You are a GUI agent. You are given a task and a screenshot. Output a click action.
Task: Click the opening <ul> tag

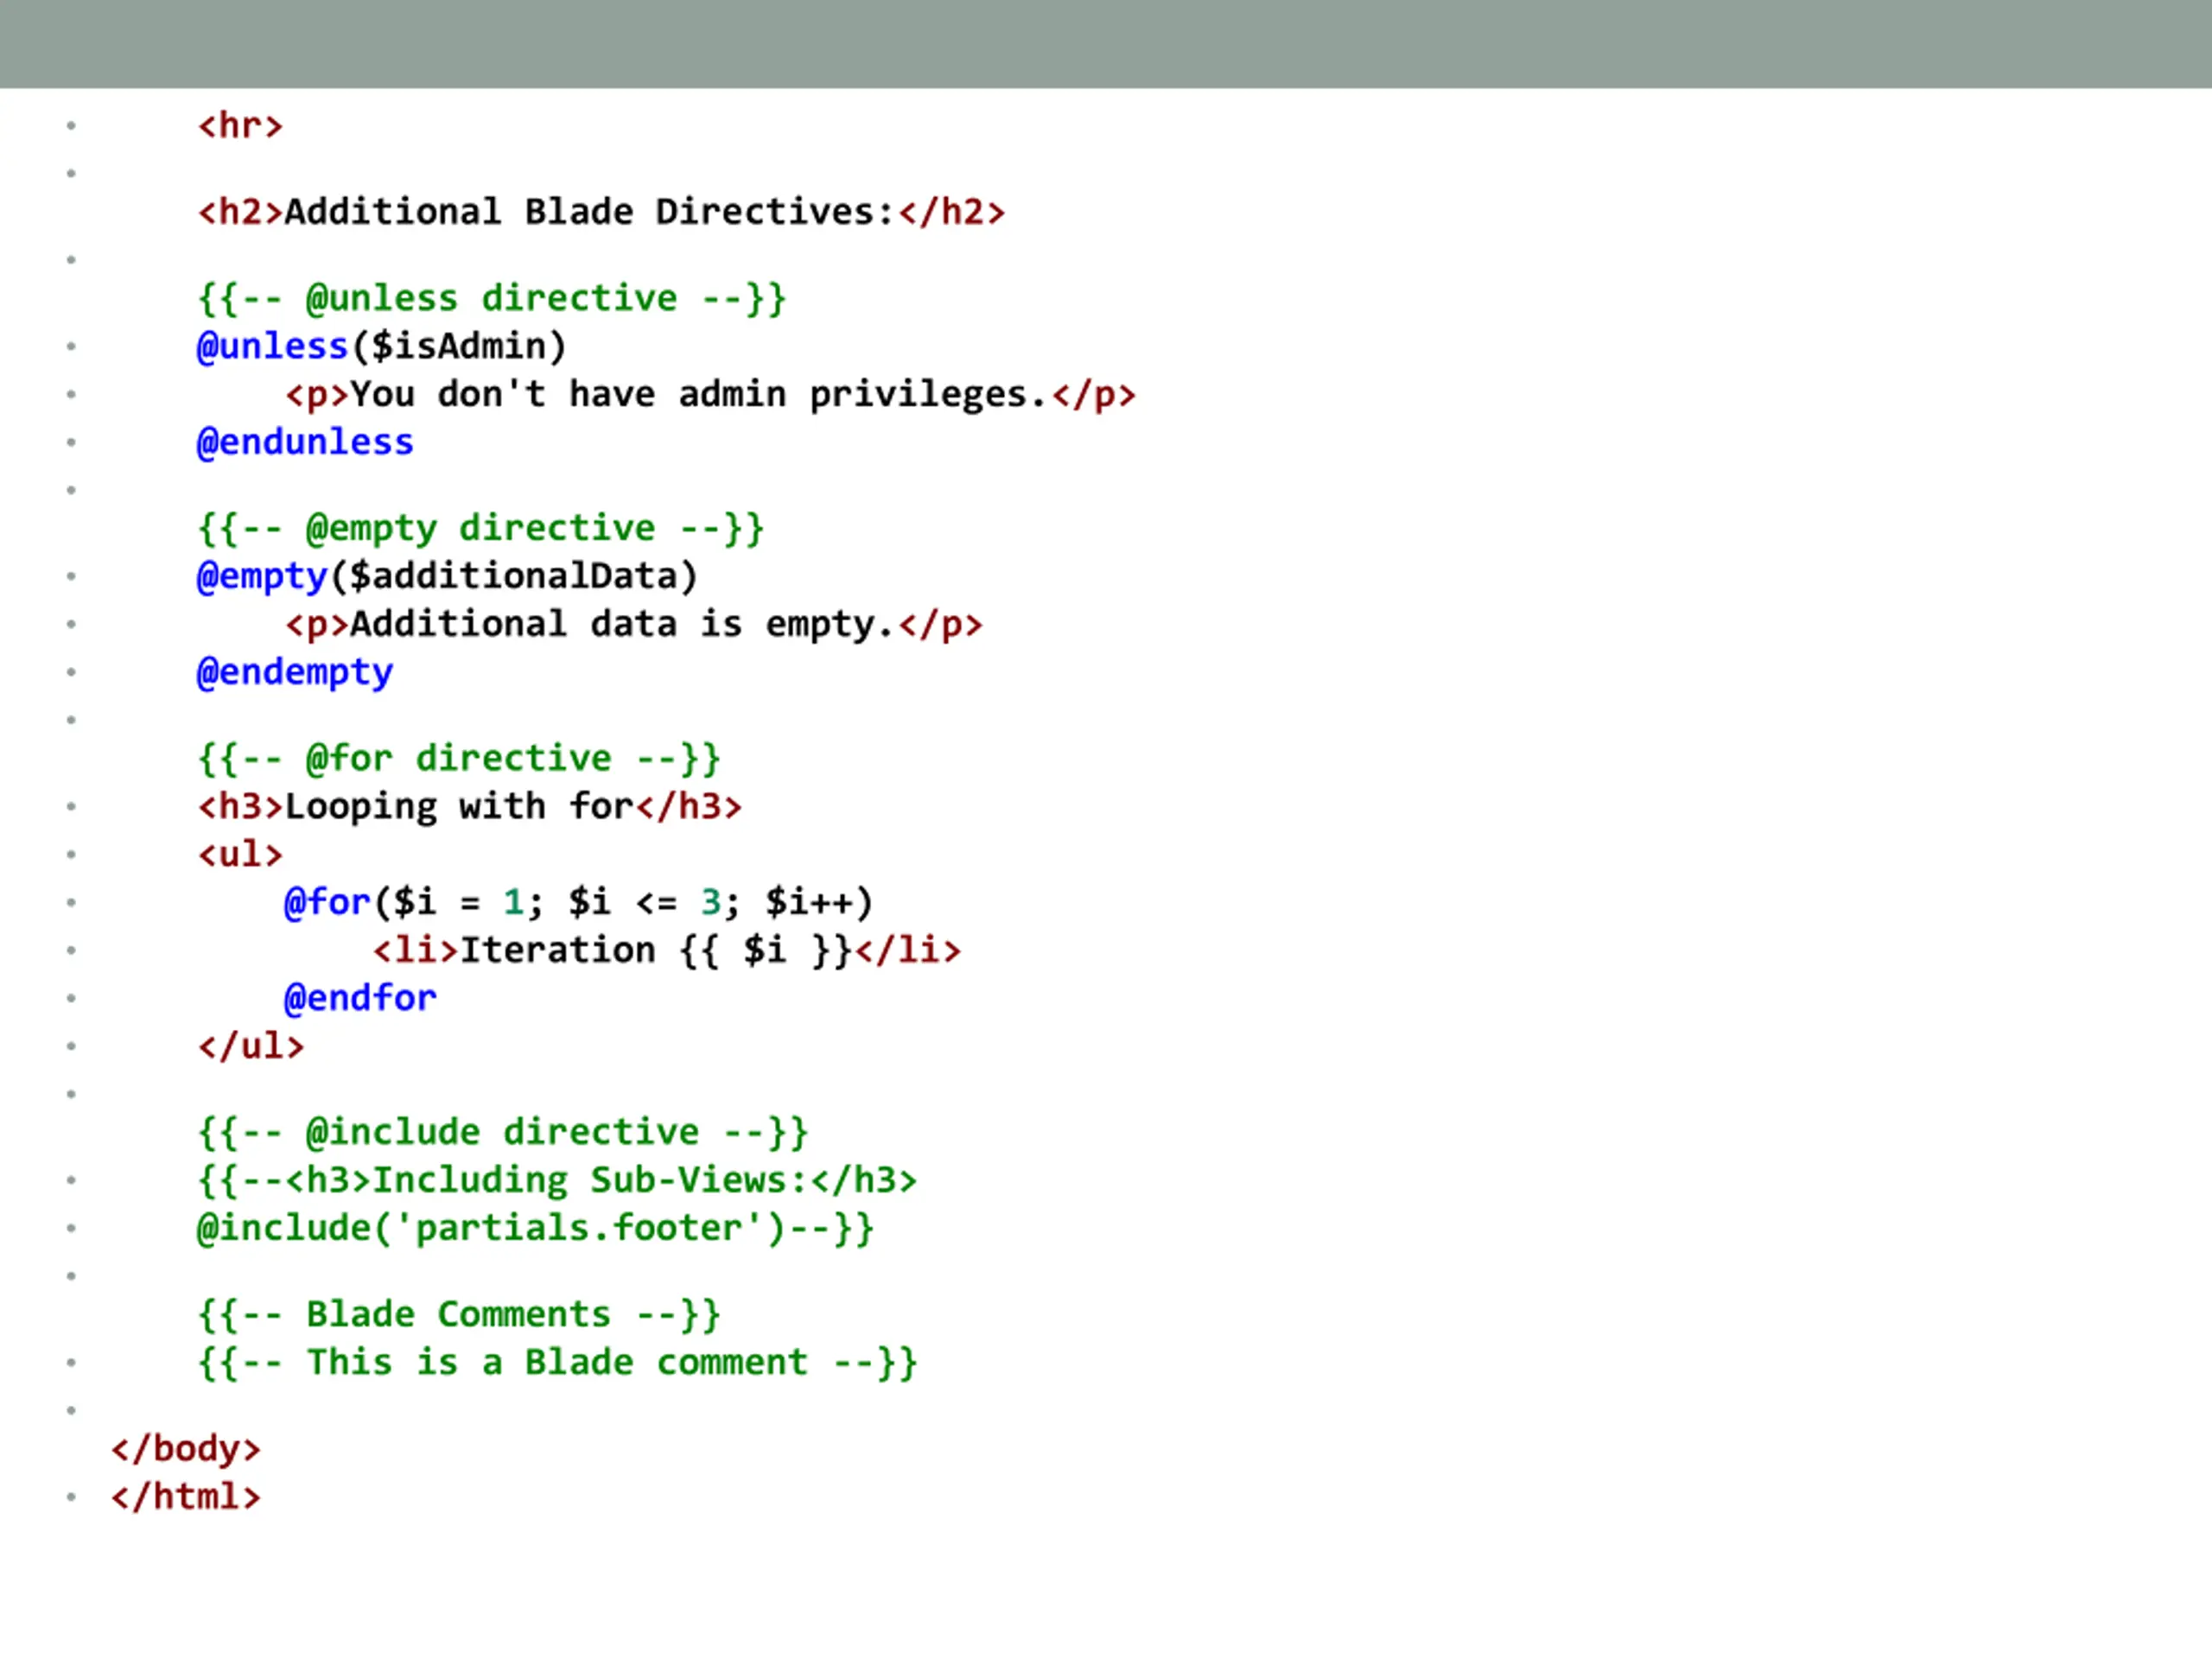click(240, 855)
